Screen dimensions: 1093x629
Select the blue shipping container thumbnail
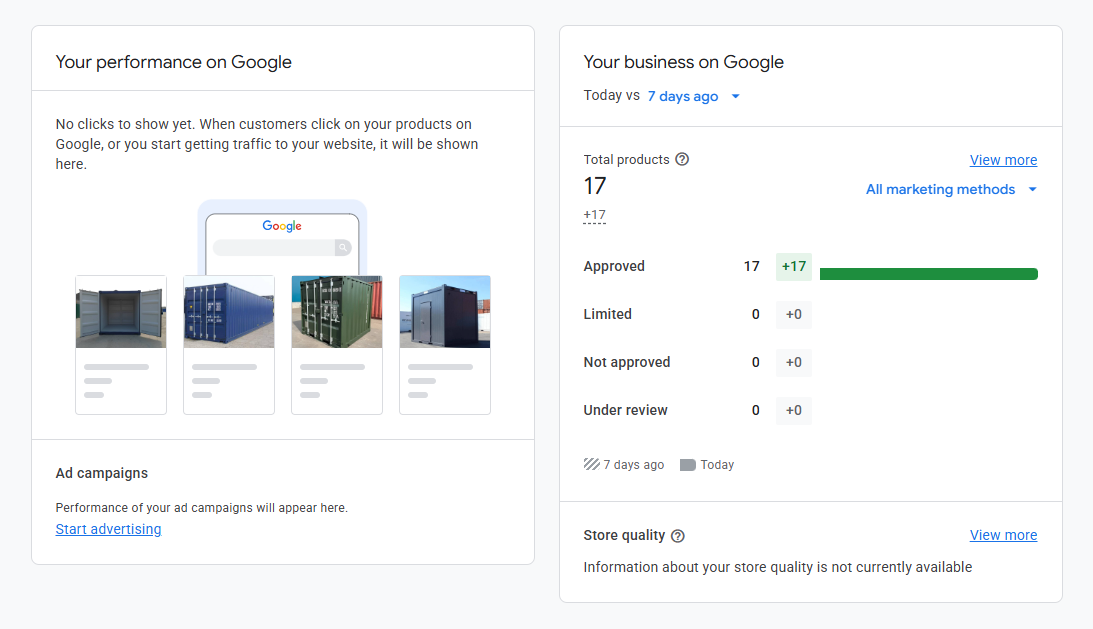click(x=229, y=312)
